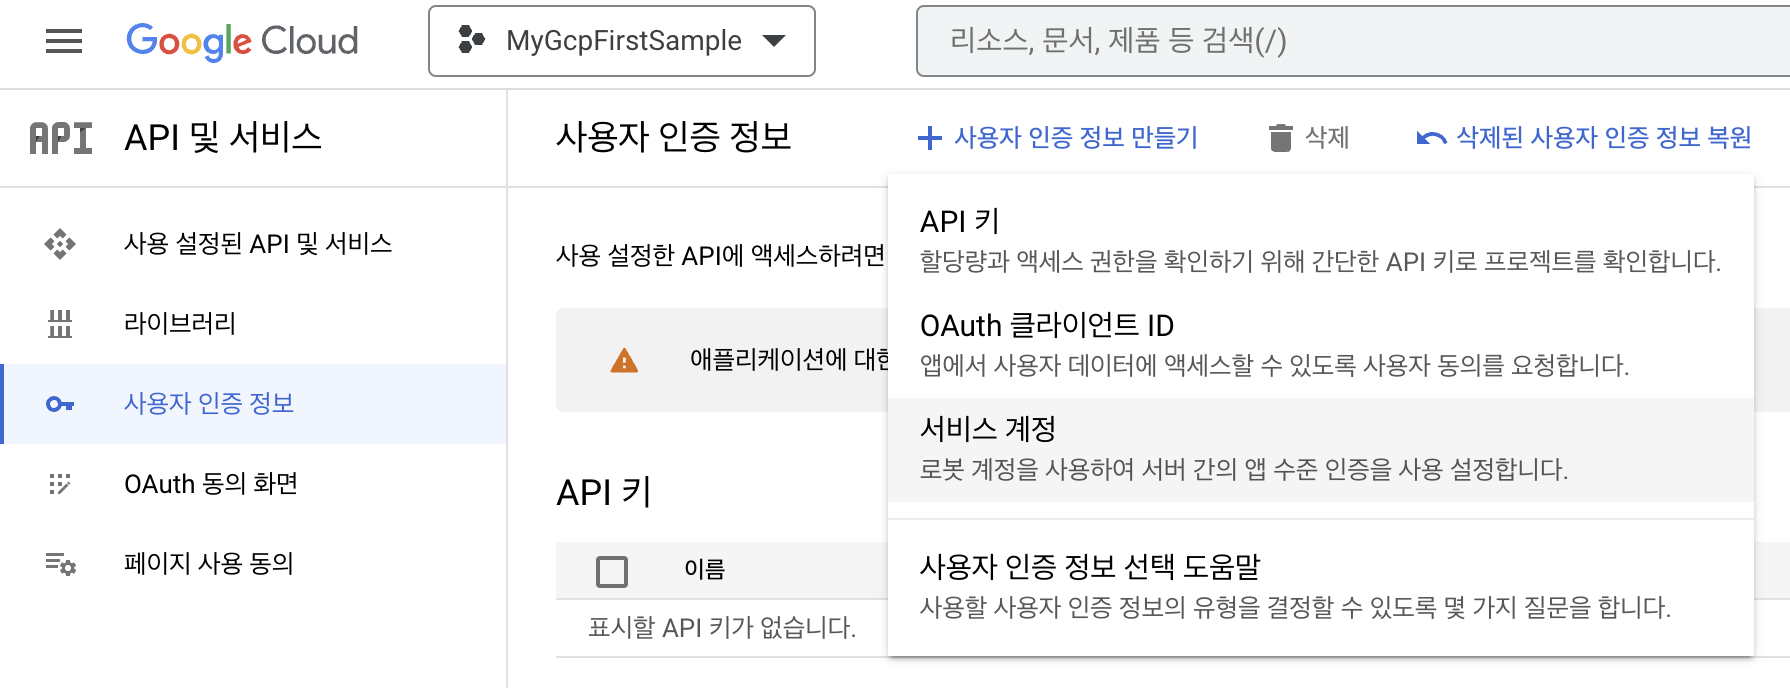Click the plus icon for 사용자 인증 정보 만들기
The image size is (1790, 688).
930,138
